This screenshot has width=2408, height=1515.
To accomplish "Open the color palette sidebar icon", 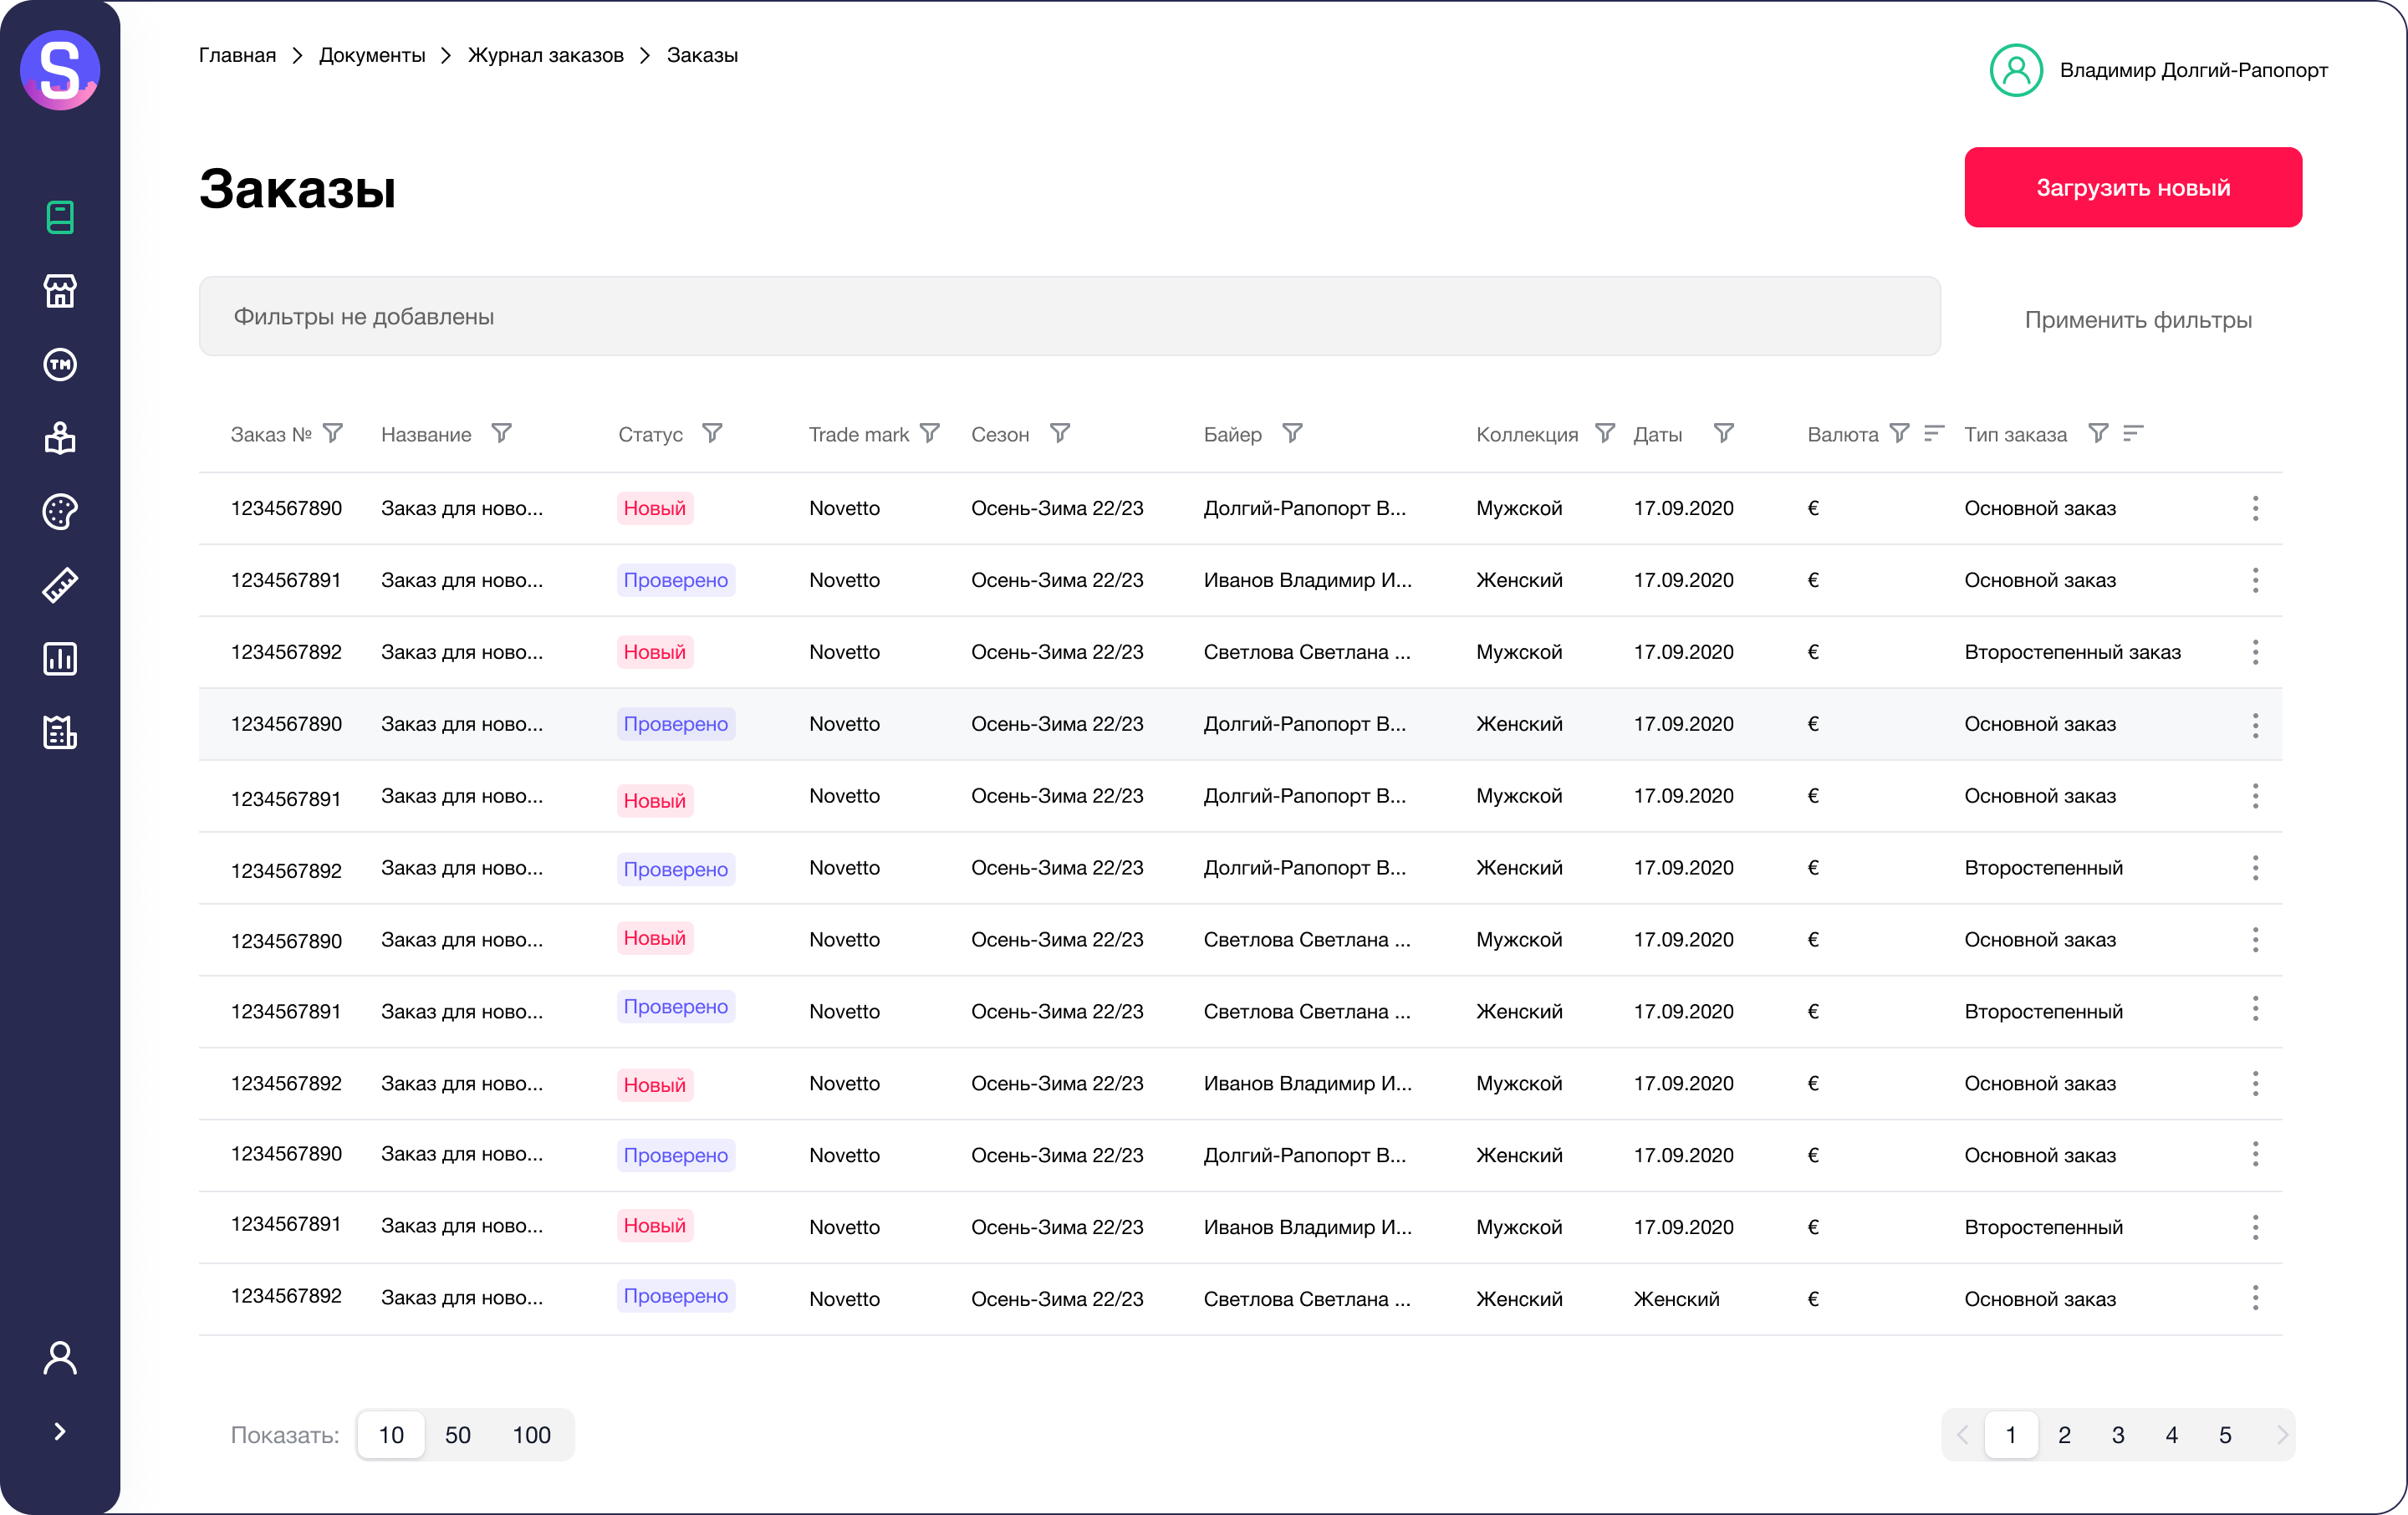I will click(60, 512).
